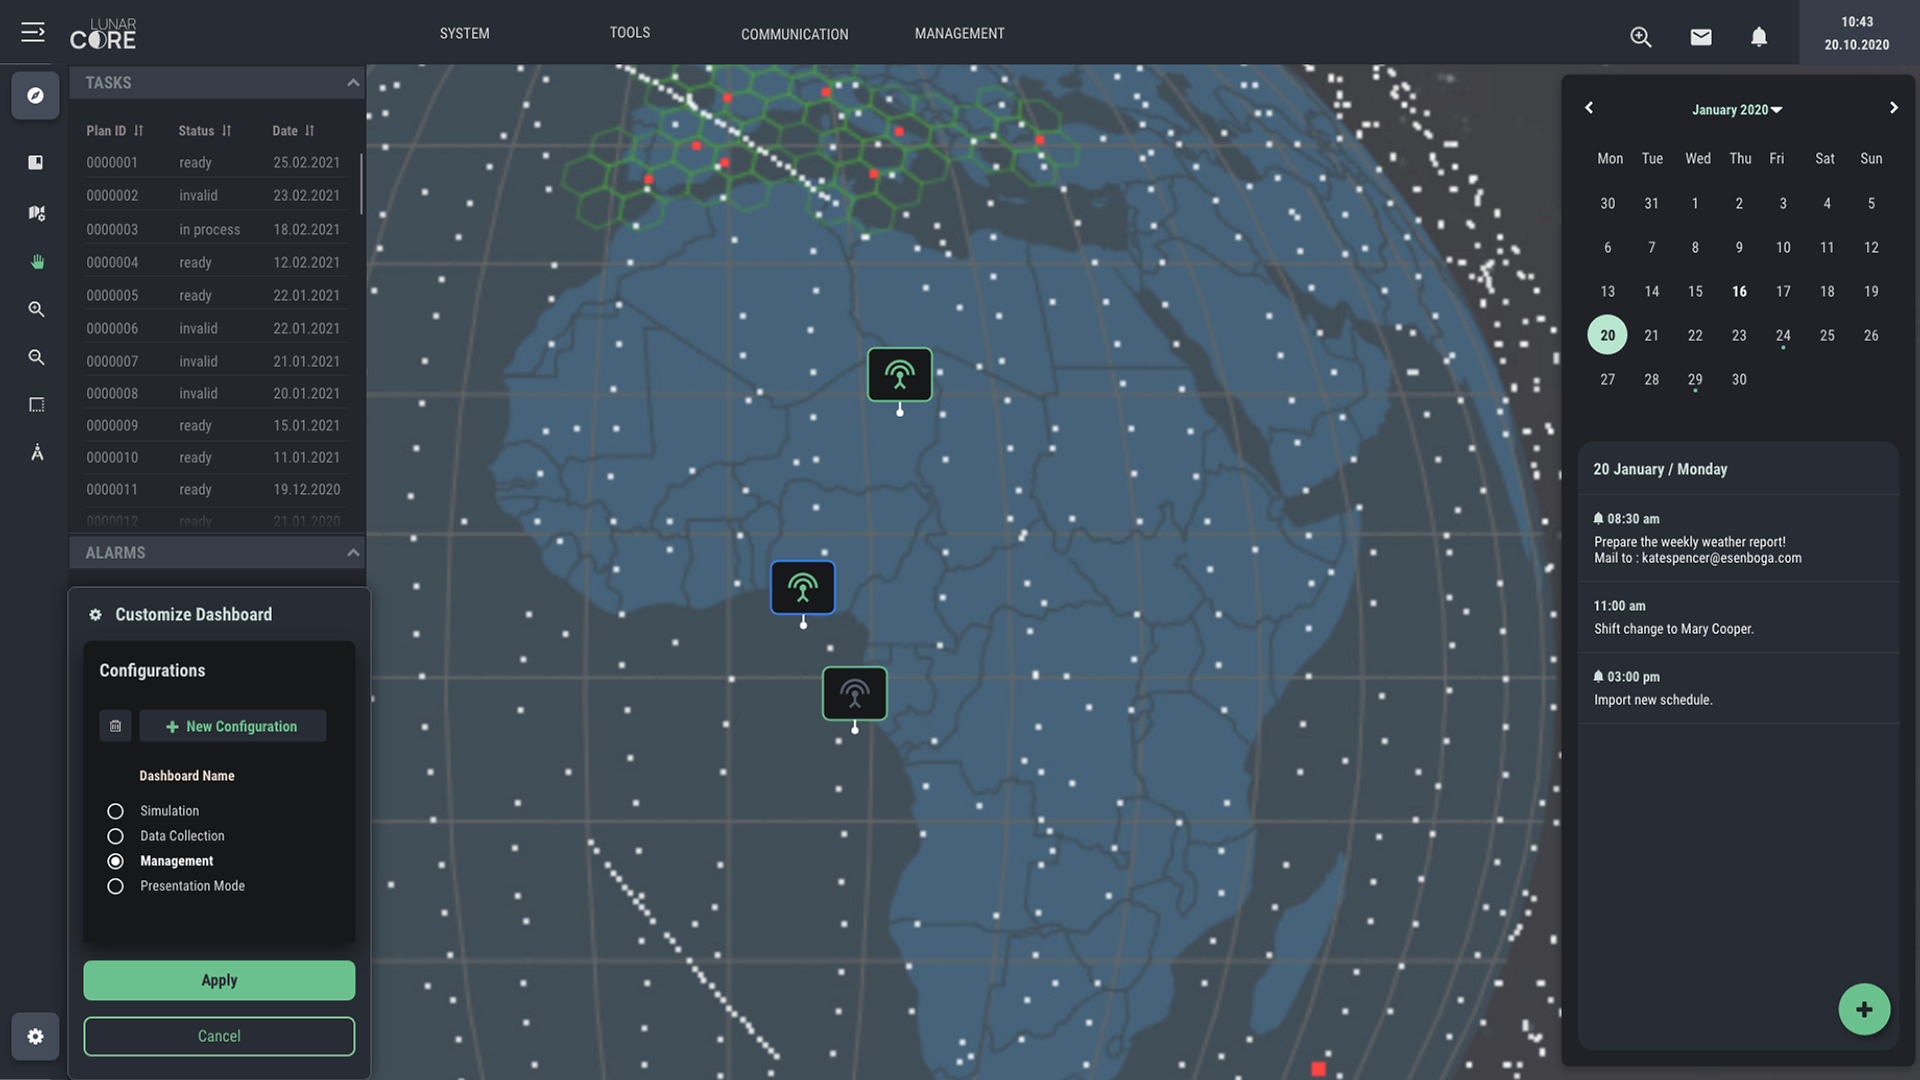The width and height of the screenshot is (1920, 1080).
Task: Click the northern antenna station marker on map
Action: point(900,375)
